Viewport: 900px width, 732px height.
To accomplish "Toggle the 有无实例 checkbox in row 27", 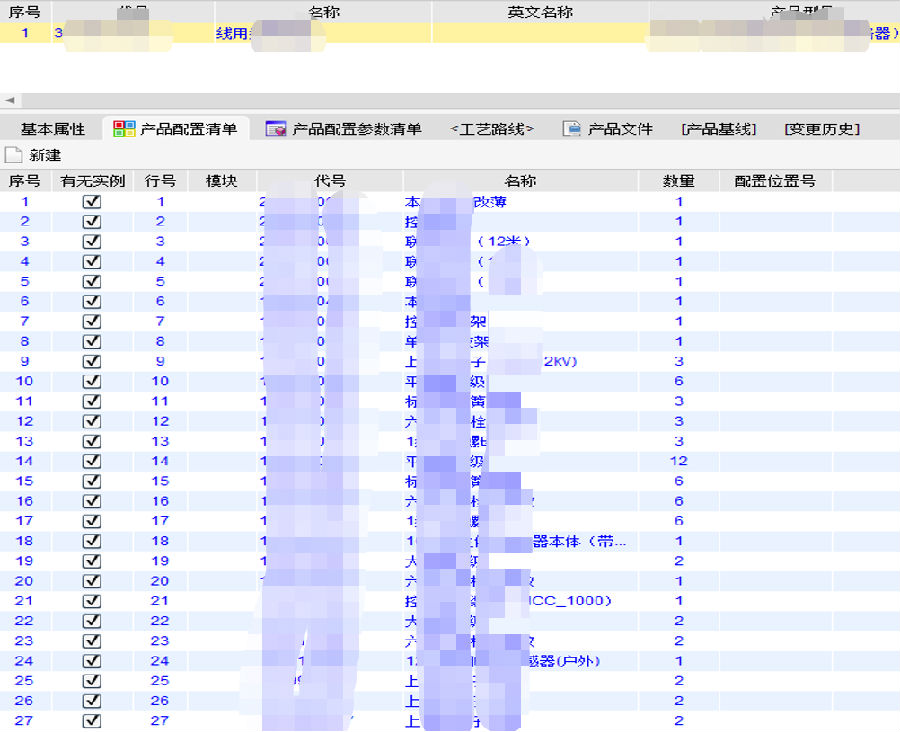I will coord(92,721).
